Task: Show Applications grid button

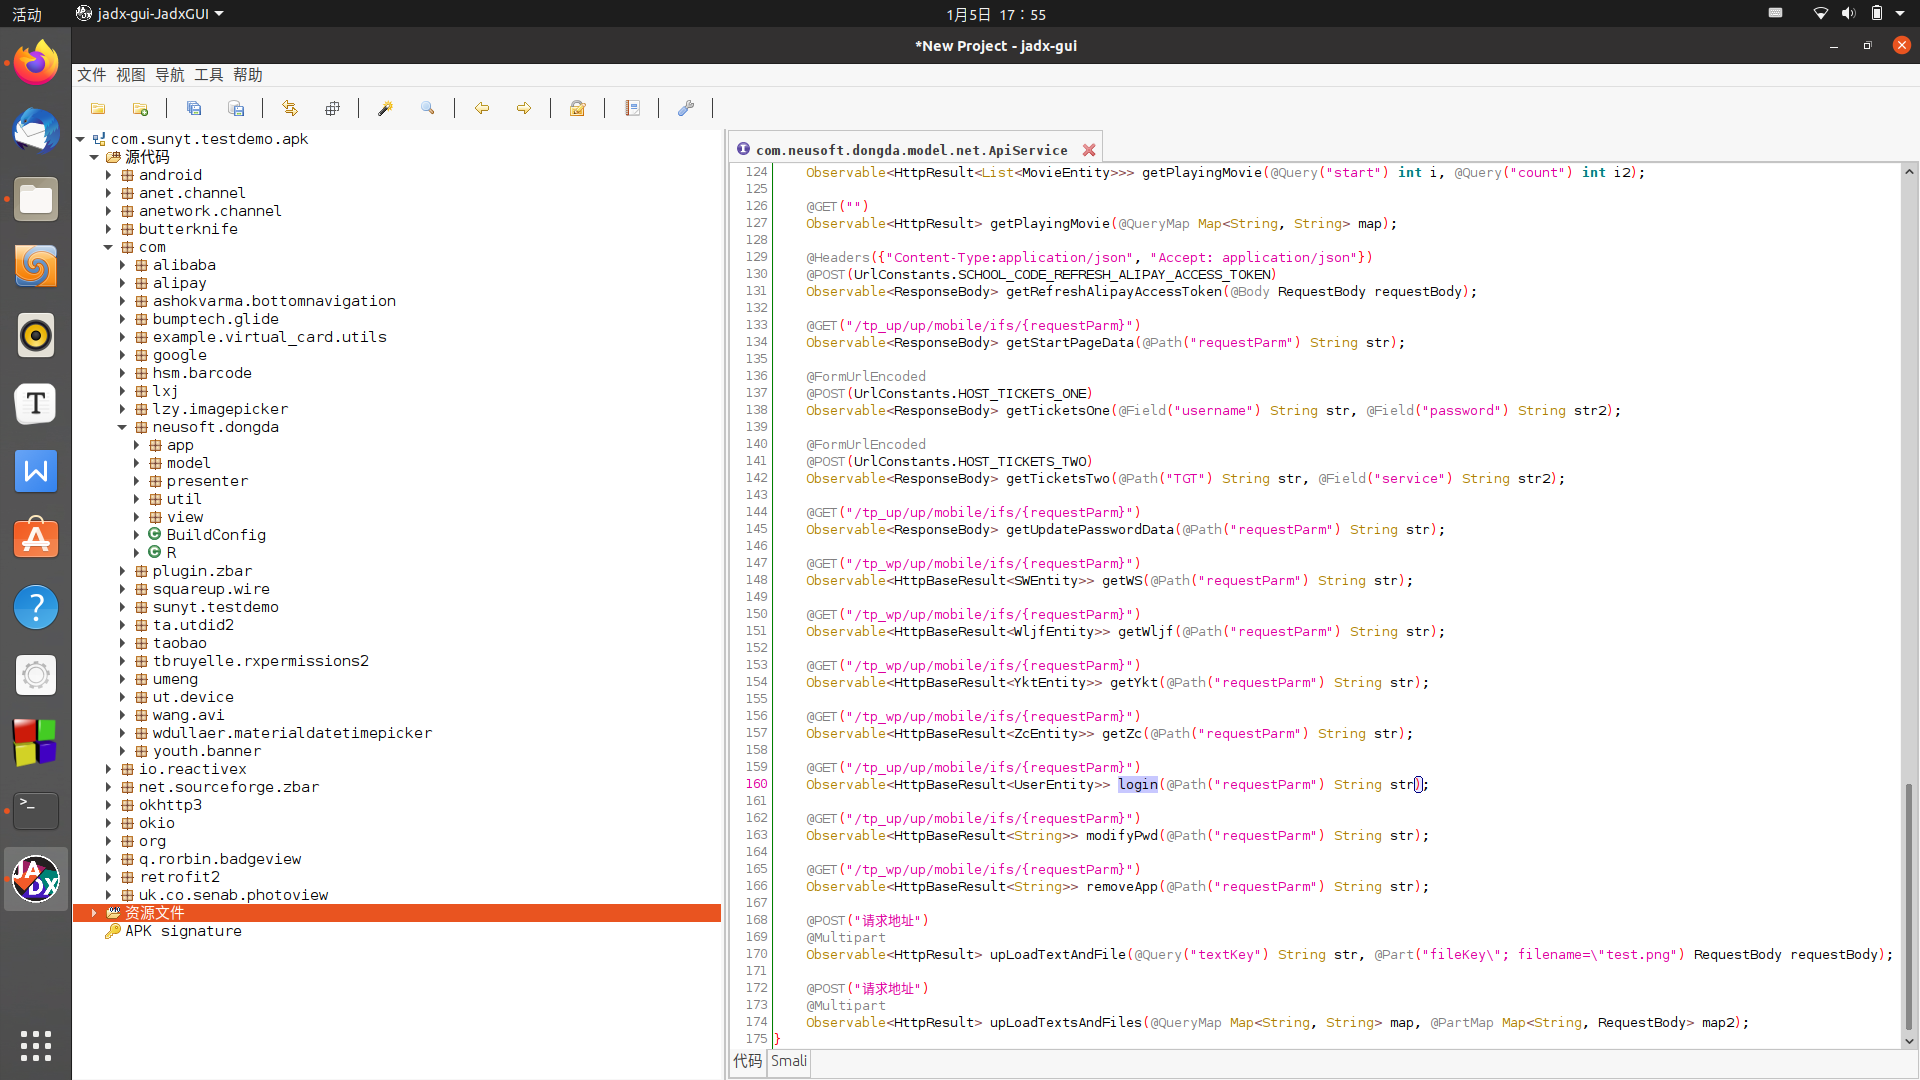Action: 36,1045
